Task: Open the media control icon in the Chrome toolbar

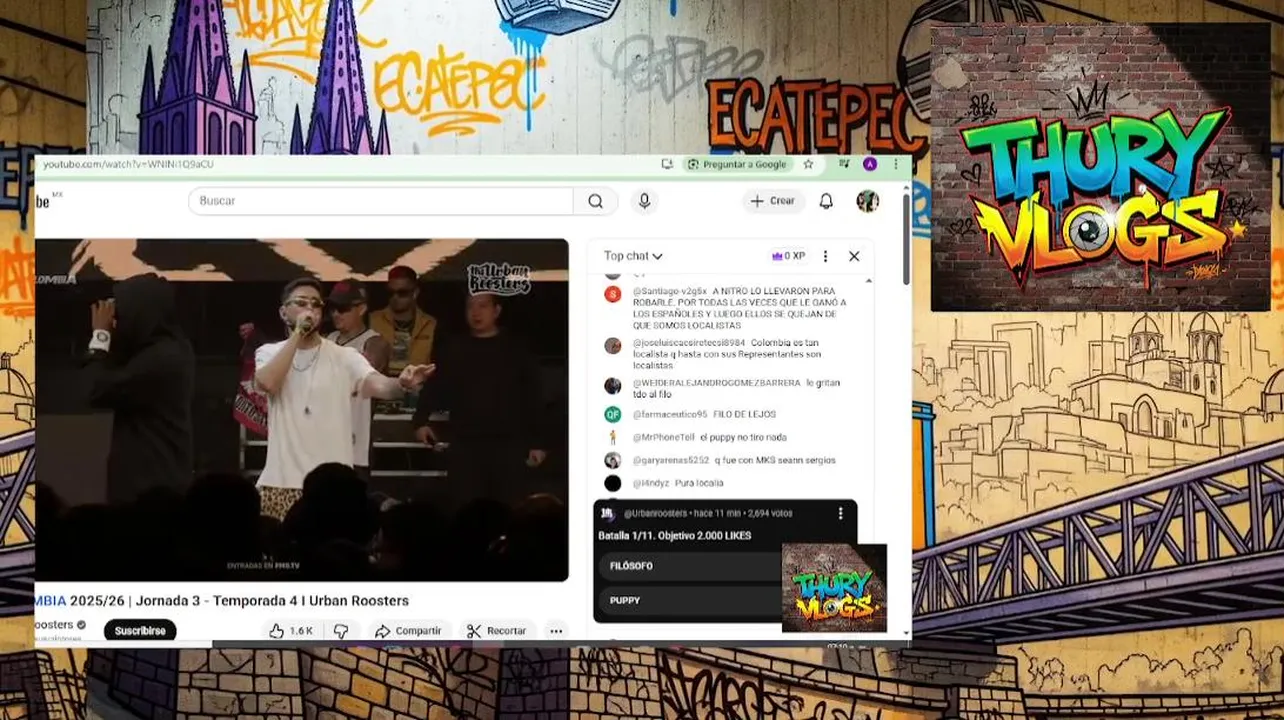Action: 845,164
